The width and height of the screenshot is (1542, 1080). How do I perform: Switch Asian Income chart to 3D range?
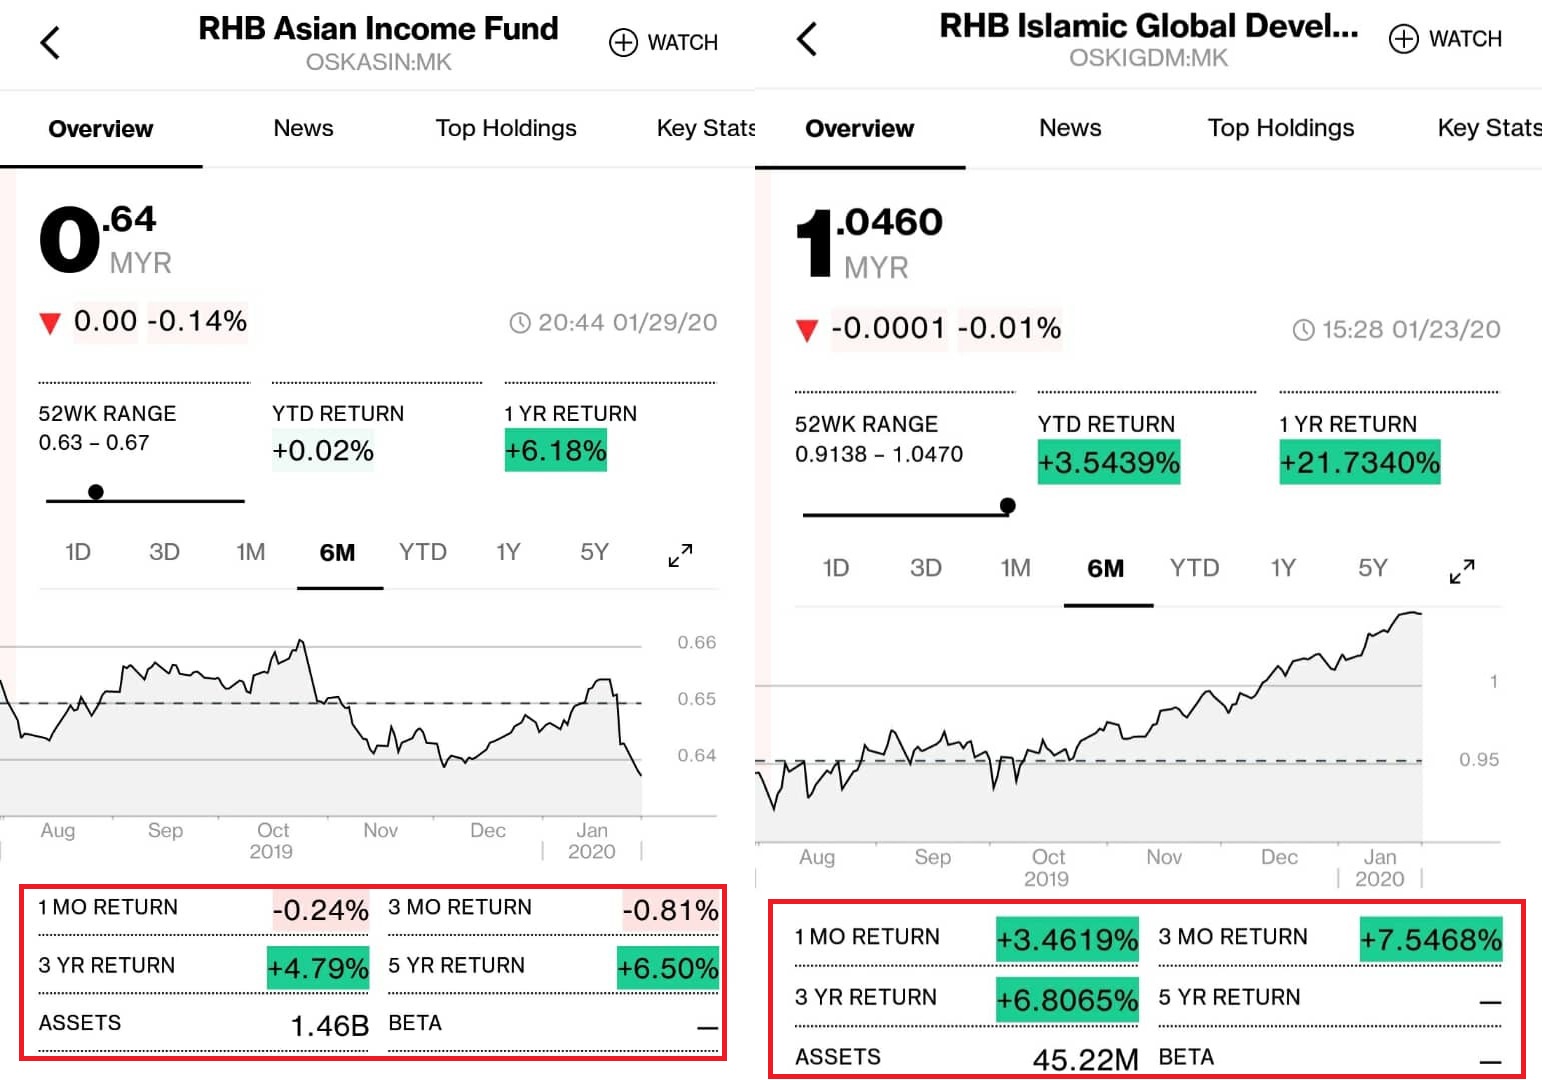(x=164, y=552)
